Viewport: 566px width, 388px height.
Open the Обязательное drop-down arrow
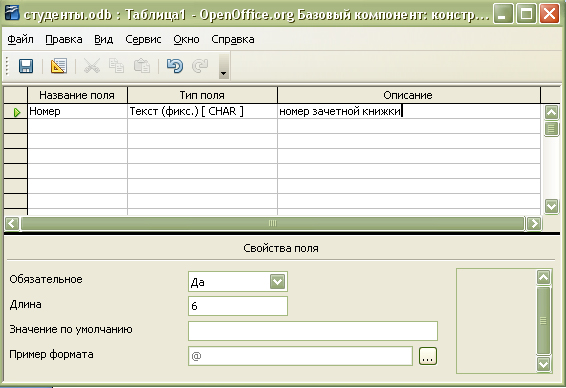[277, 282]
